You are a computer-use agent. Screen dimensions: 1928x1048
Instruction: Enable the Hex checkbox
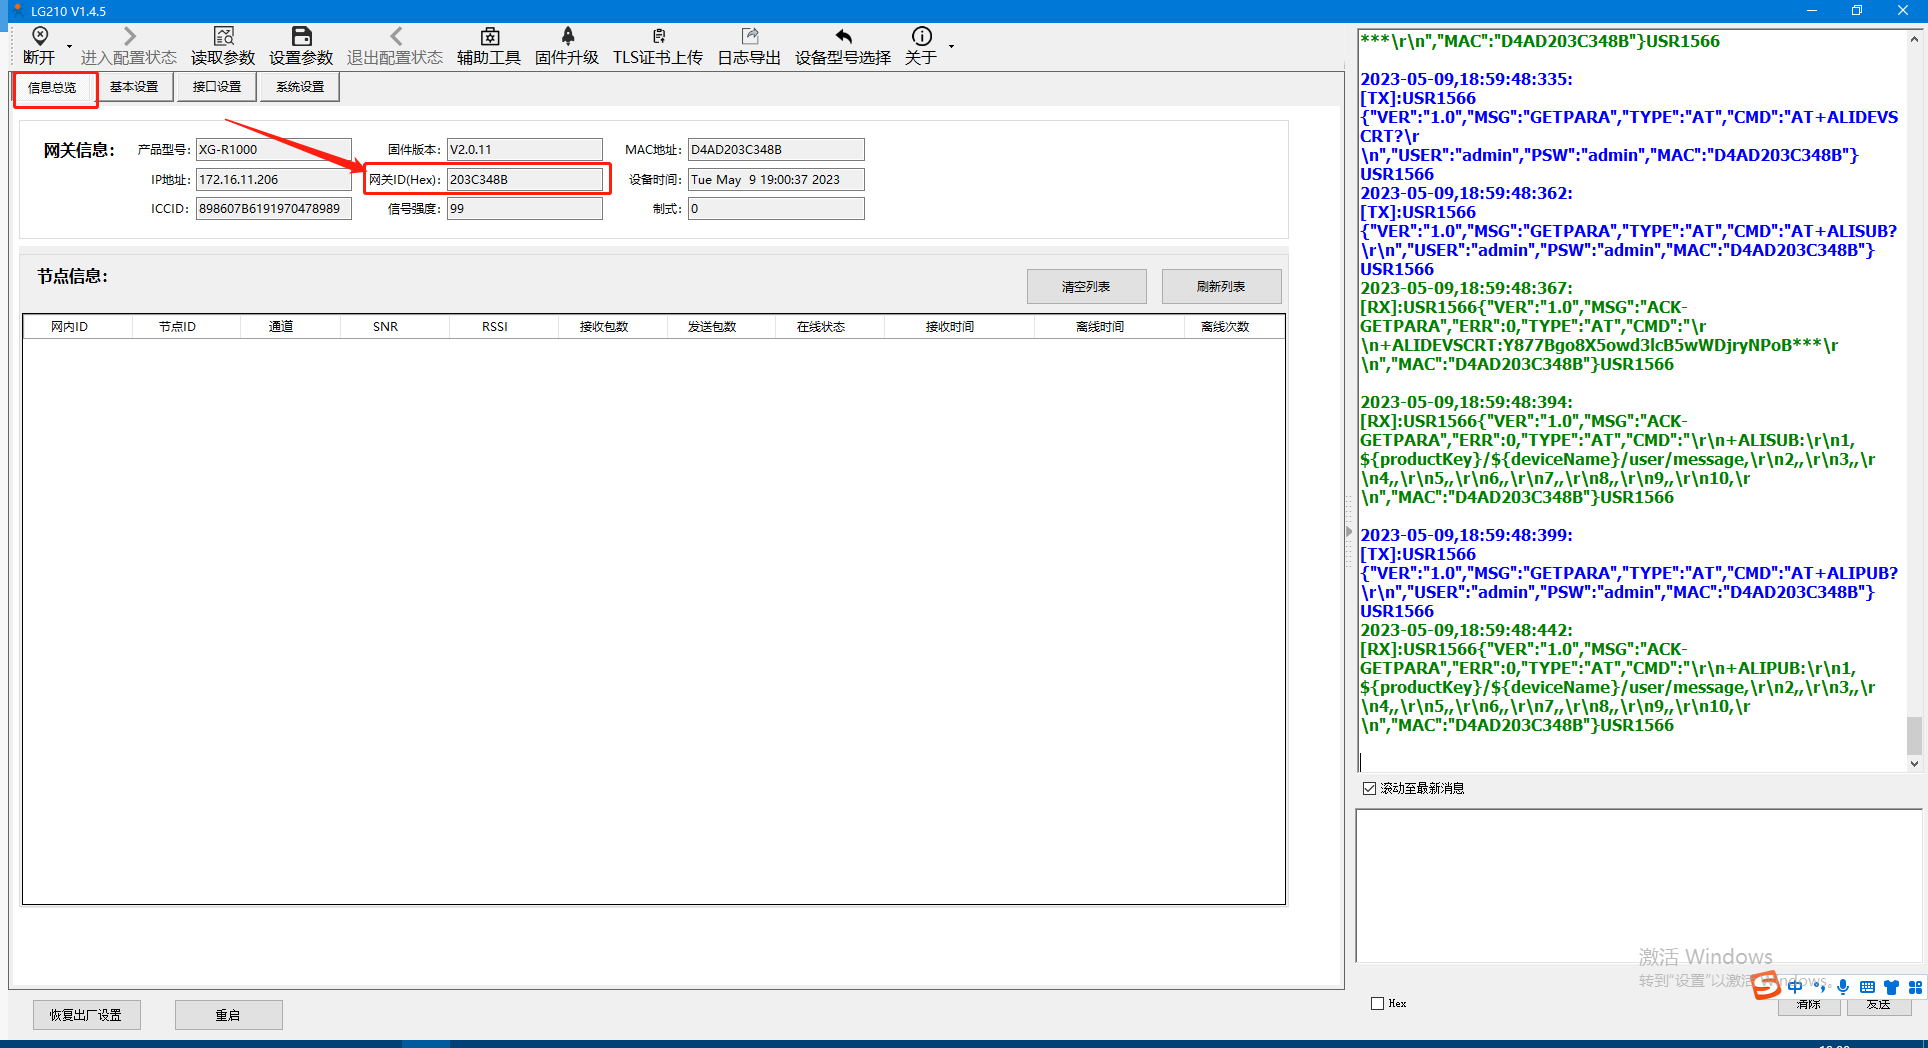tap(1377, 1003)
